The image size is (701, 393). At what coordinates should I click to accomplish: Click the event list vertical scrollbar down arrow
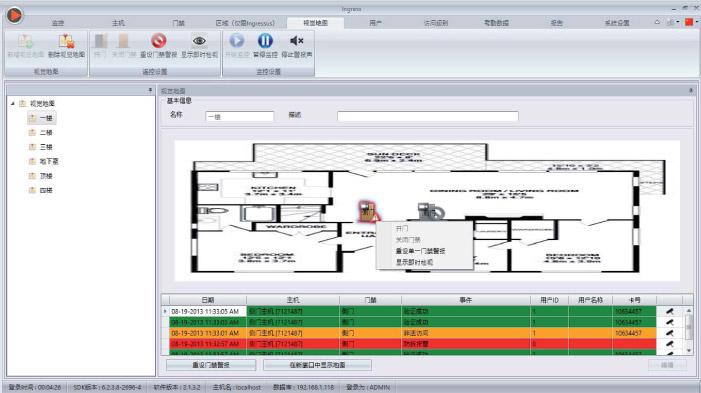(689, 350)
